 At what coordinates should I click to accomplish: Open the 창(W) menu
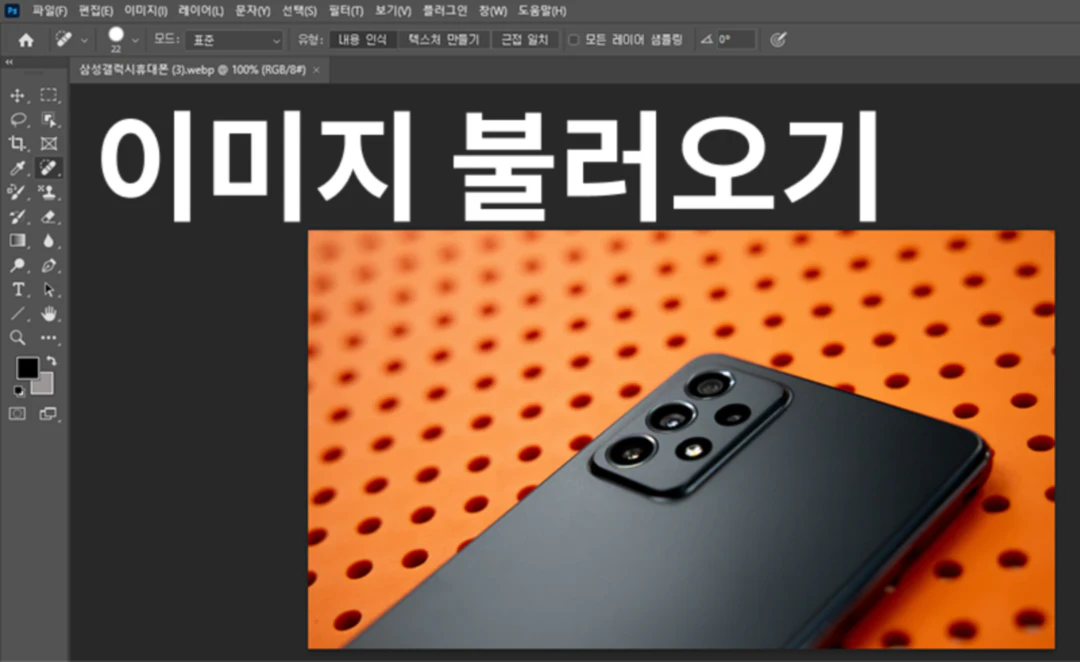(492, 11)
